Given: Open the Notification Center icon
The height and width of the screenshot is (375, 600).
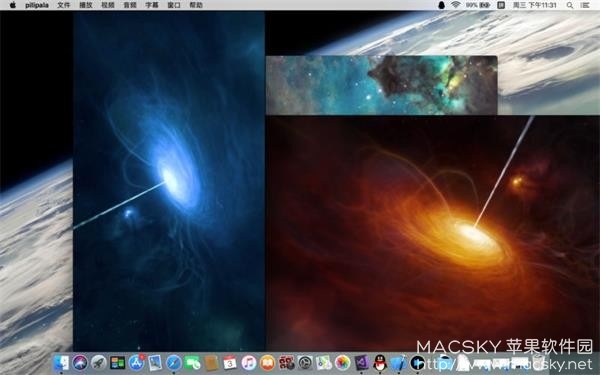Looking at the screenshot, I should pyautogui.click(x=585, y=5).
